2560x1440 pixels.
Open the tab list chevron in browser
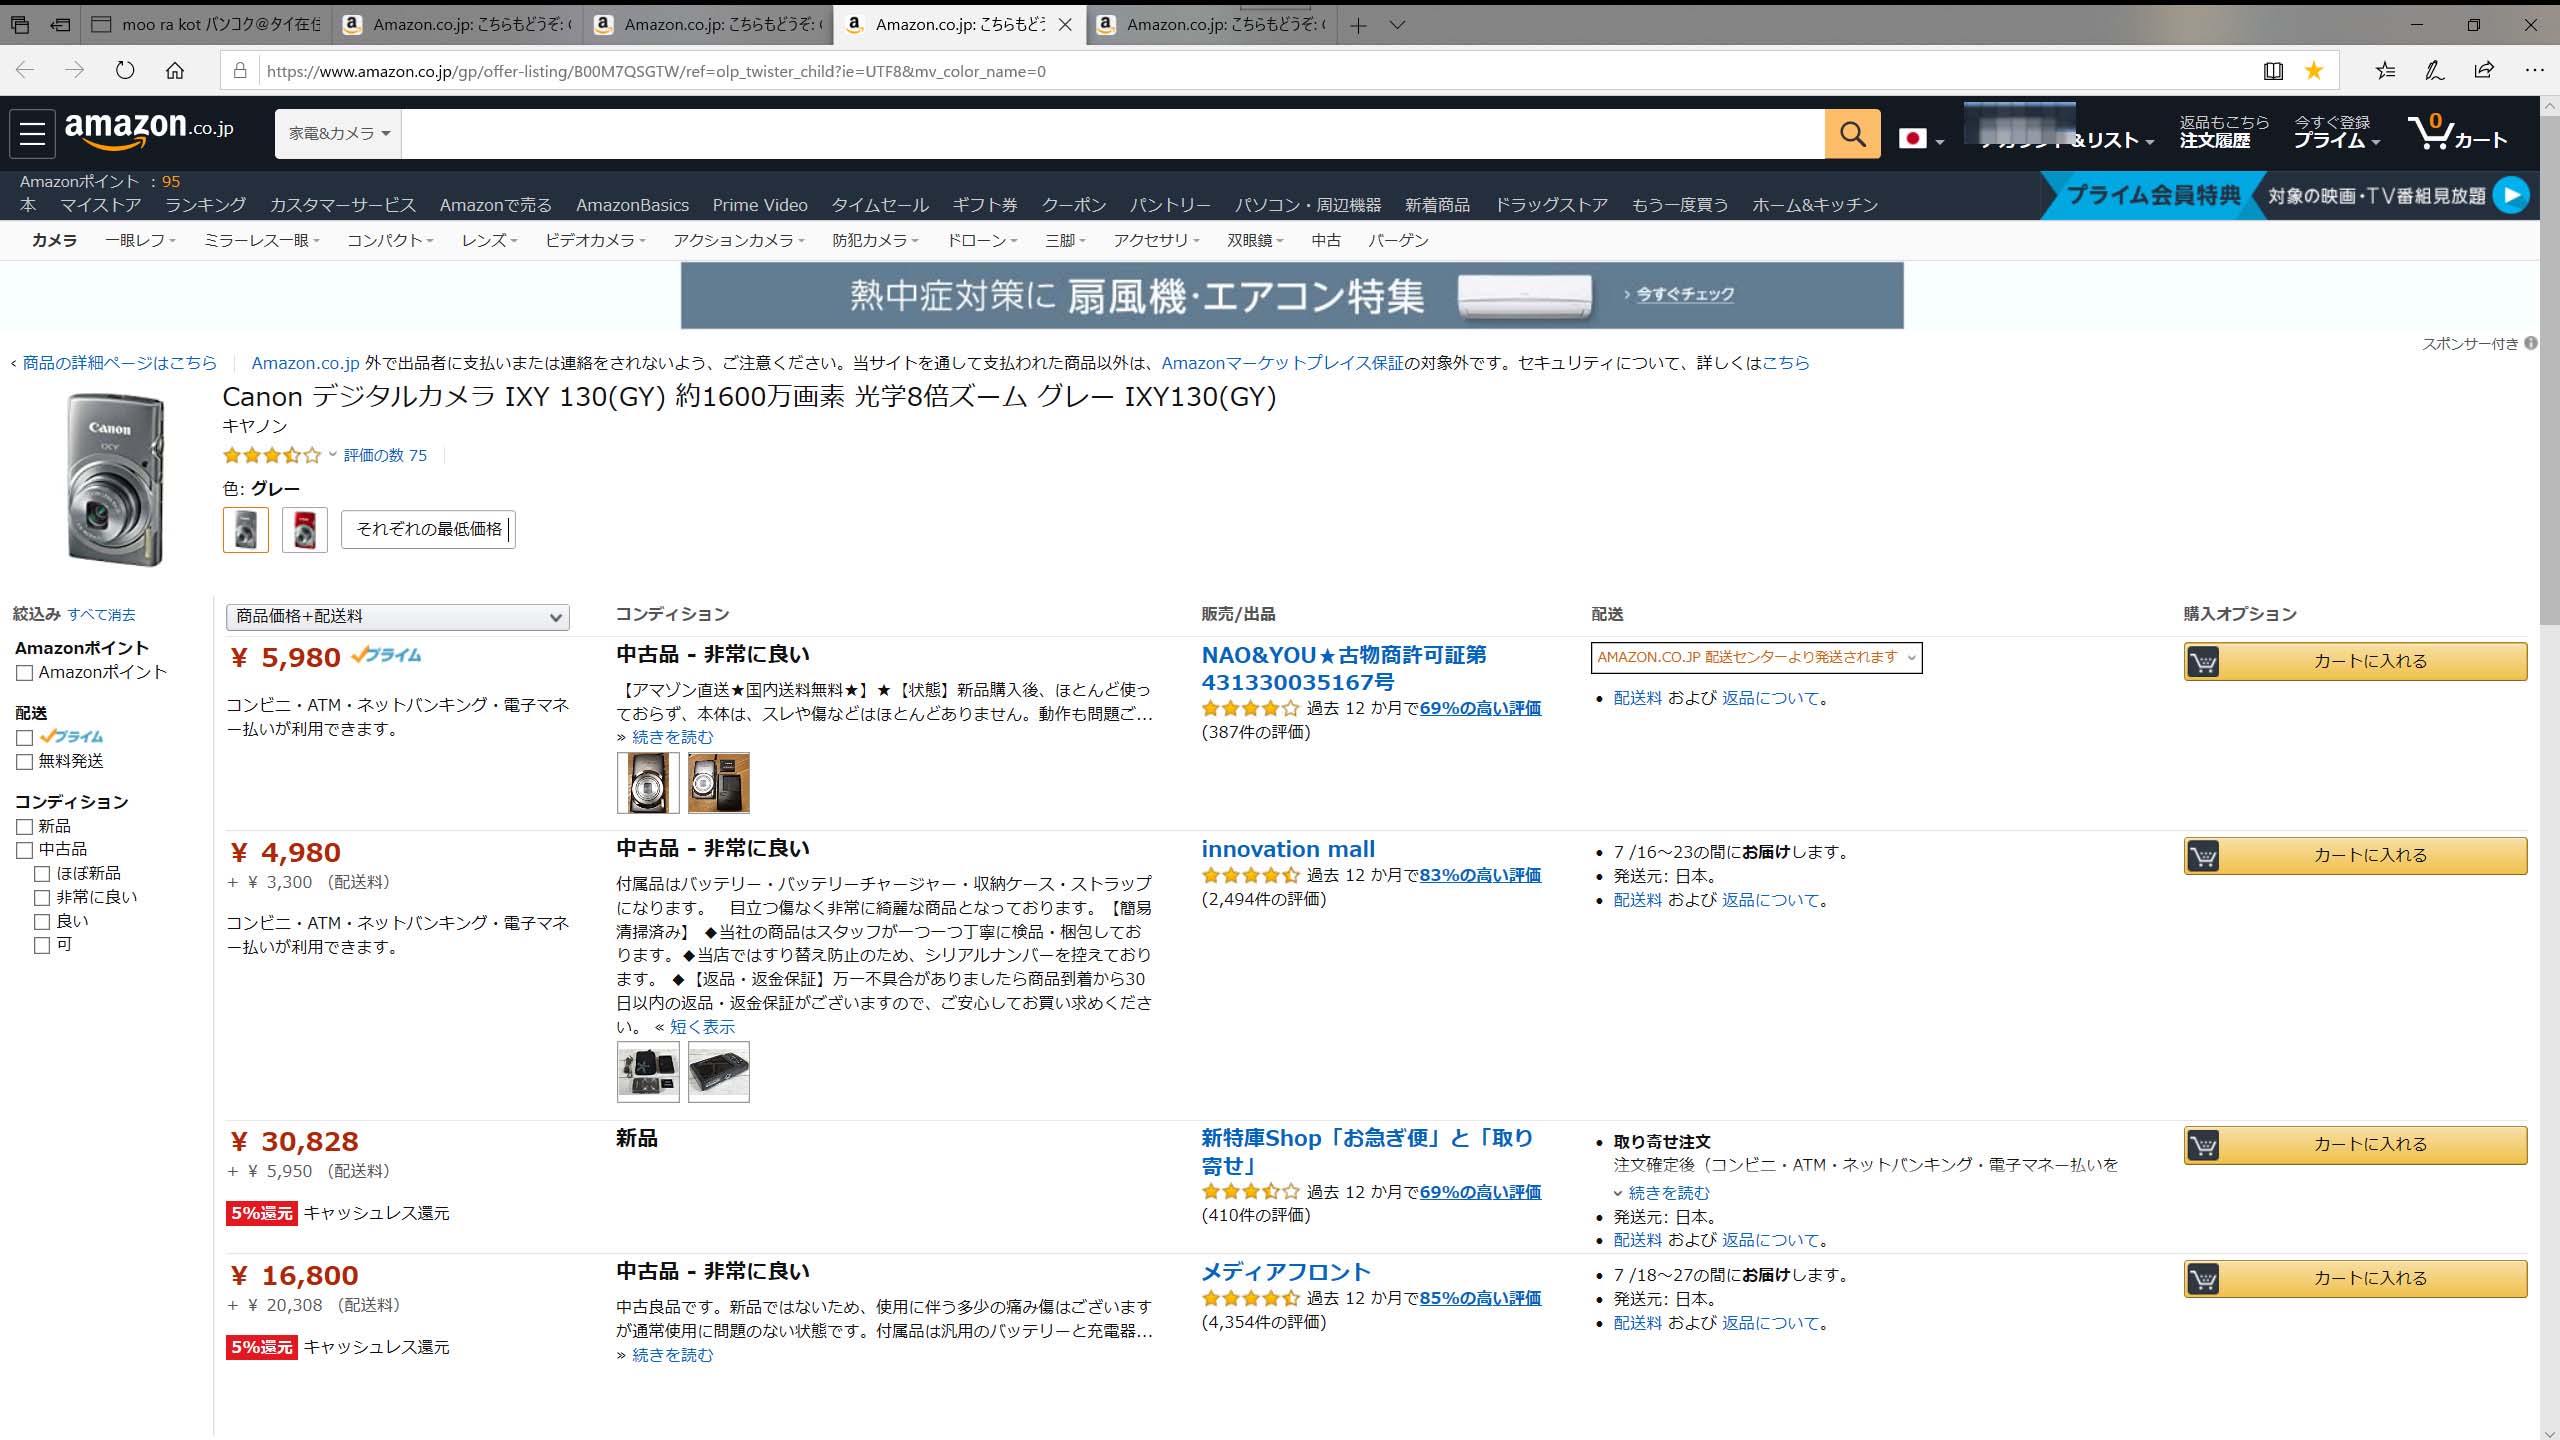1398,25
